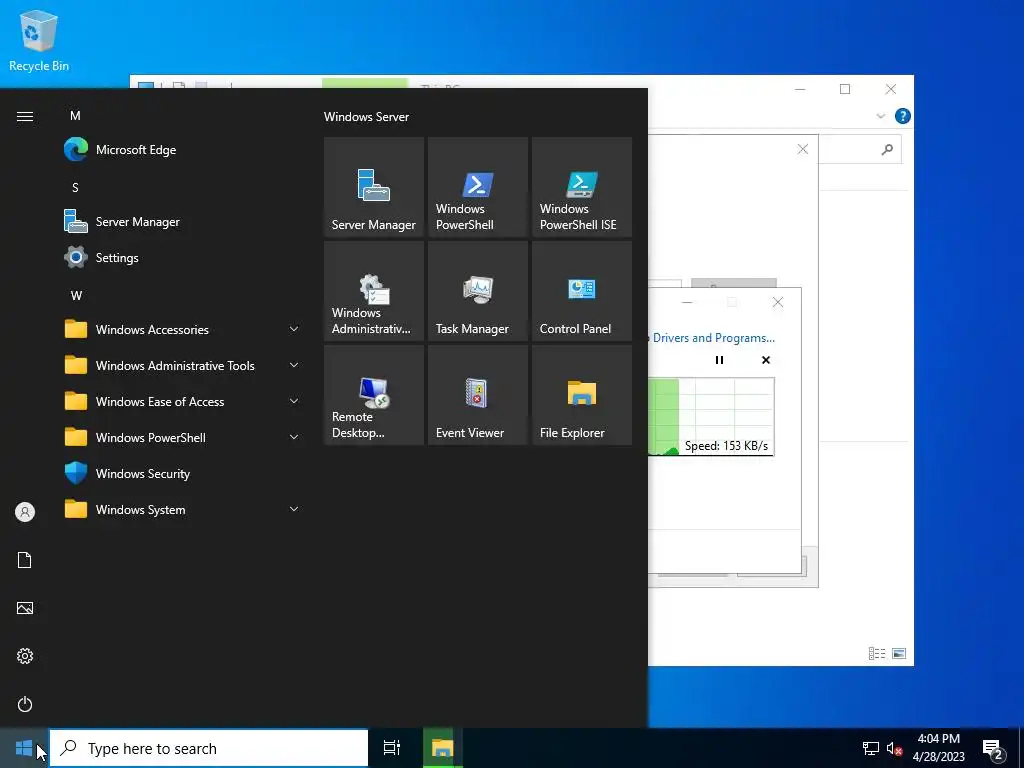Close the copy progress dialog

(x=777, y=302)
